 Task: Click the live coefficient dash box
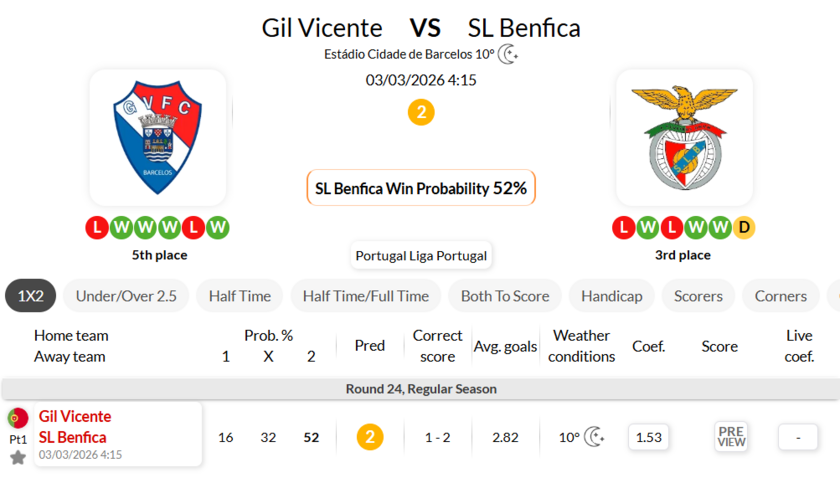tap(798, 437)
